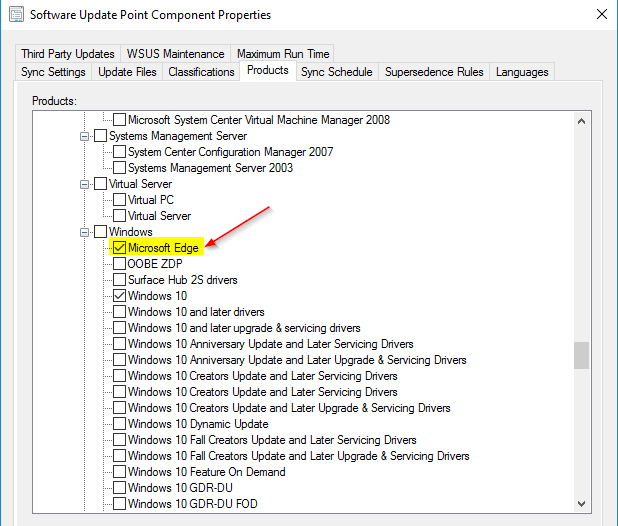Screen dimensions: 618x526
Task: Select the Virtual PC label
Action: (151, 200)
